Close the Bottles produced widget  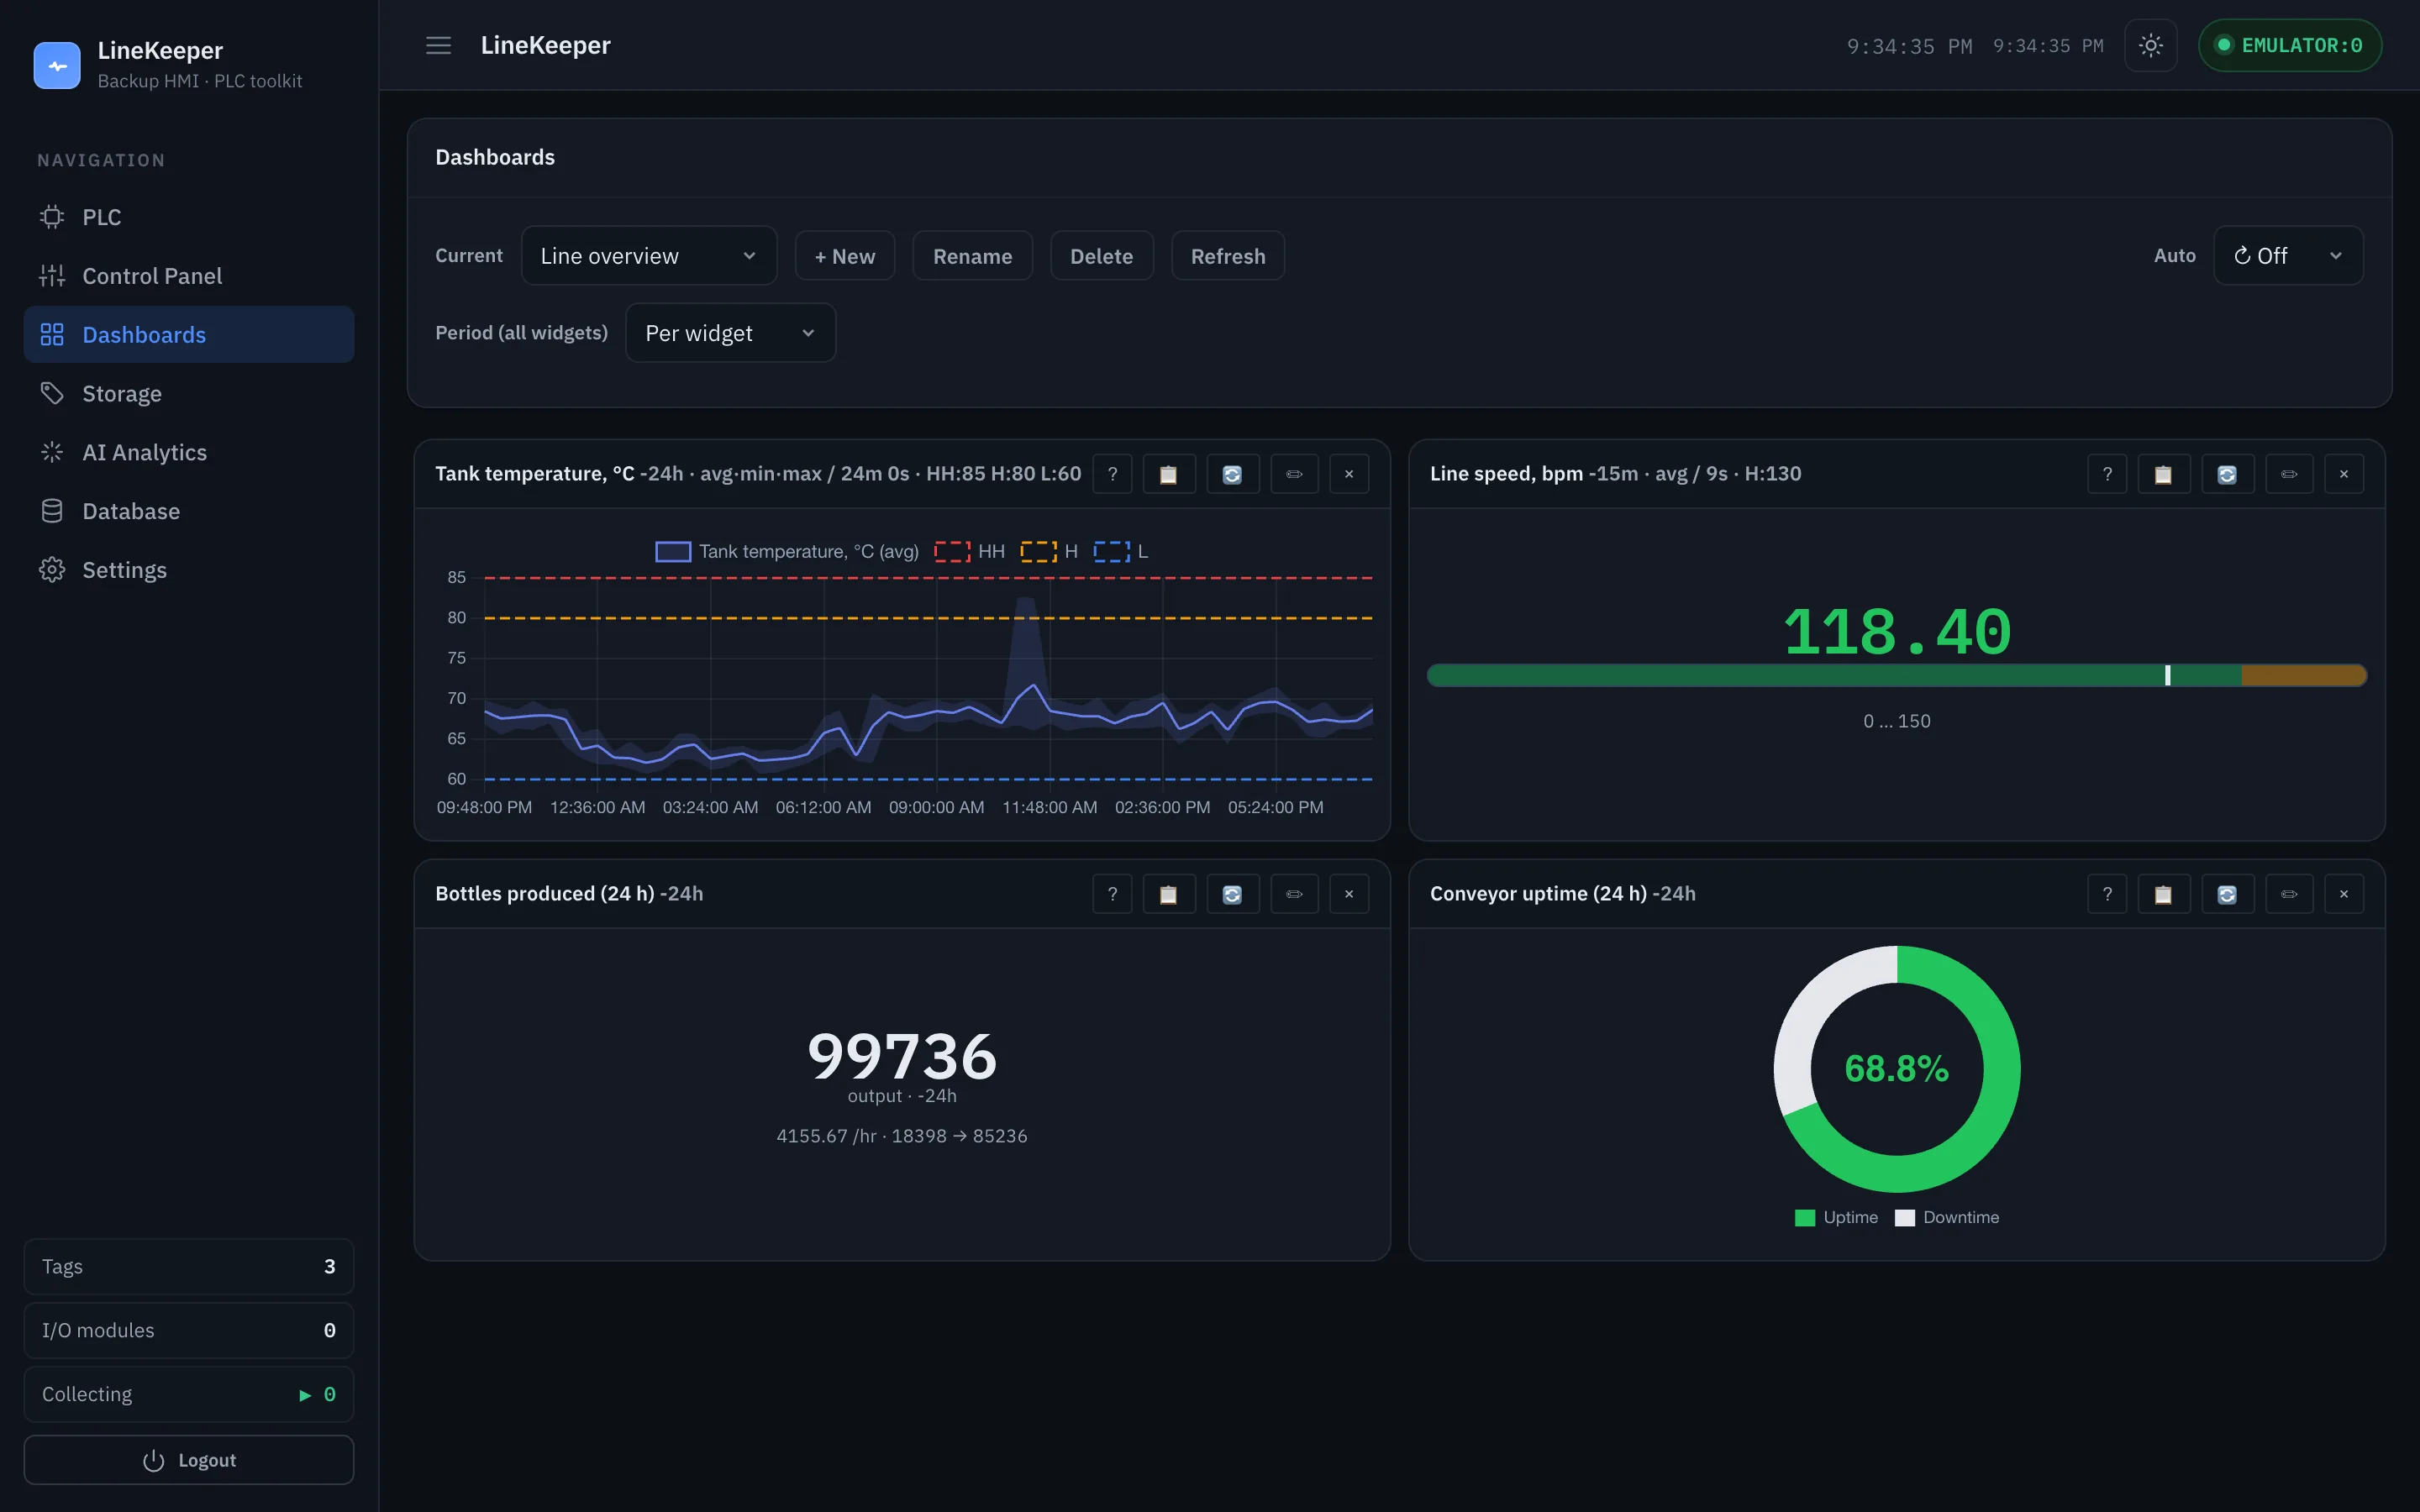click(x=1349, y=894)
